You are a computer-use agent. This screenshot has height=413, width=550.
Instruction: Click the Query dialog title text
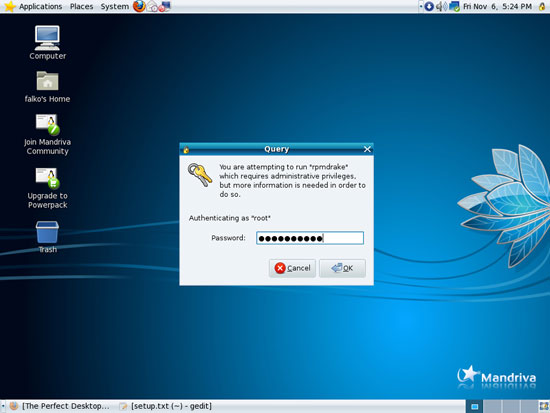pos(276,149)
